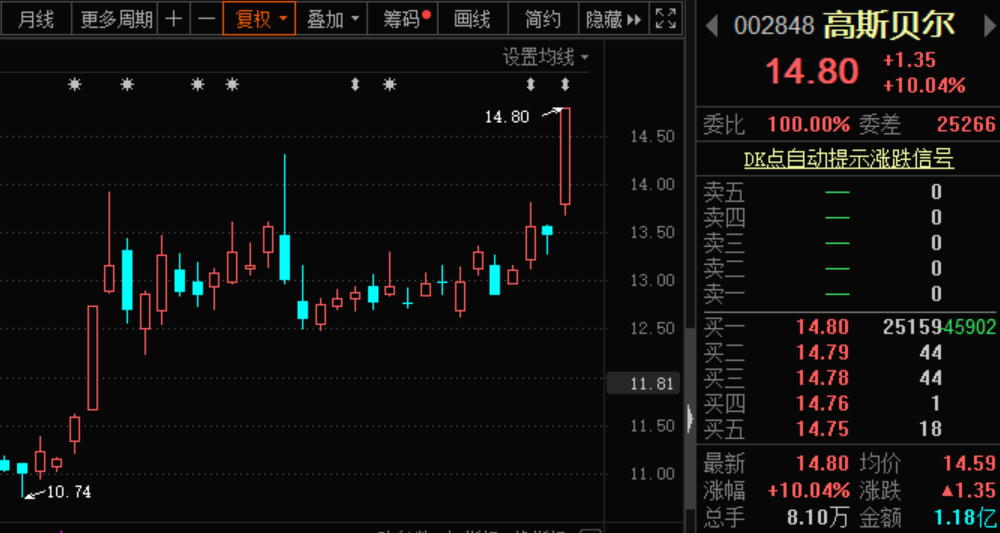Click the 14.50 price axis label
This screenshot has width=1000, height=533.
coord(652,136)
